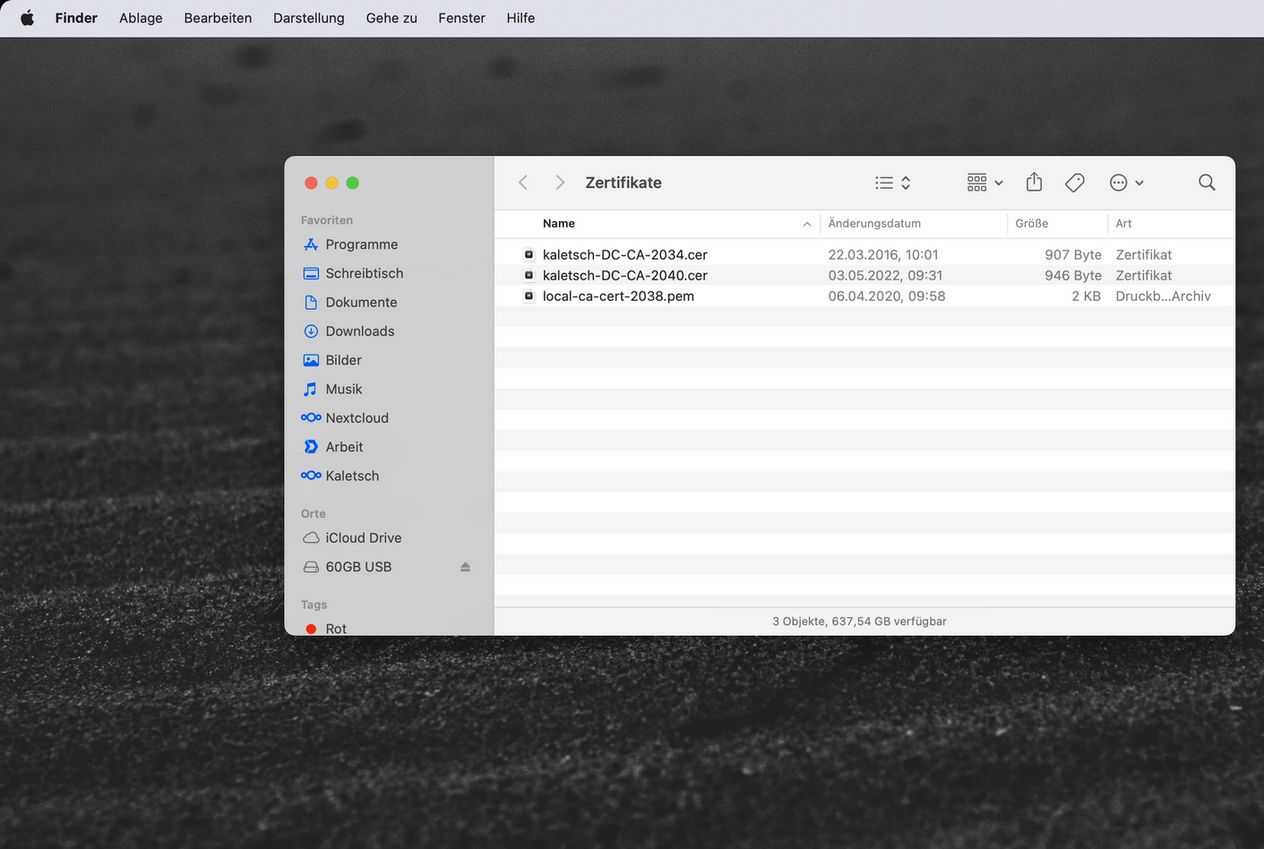
Task: Click the Share icon in Finder toolbar
Action: [x=1034, y=182]
